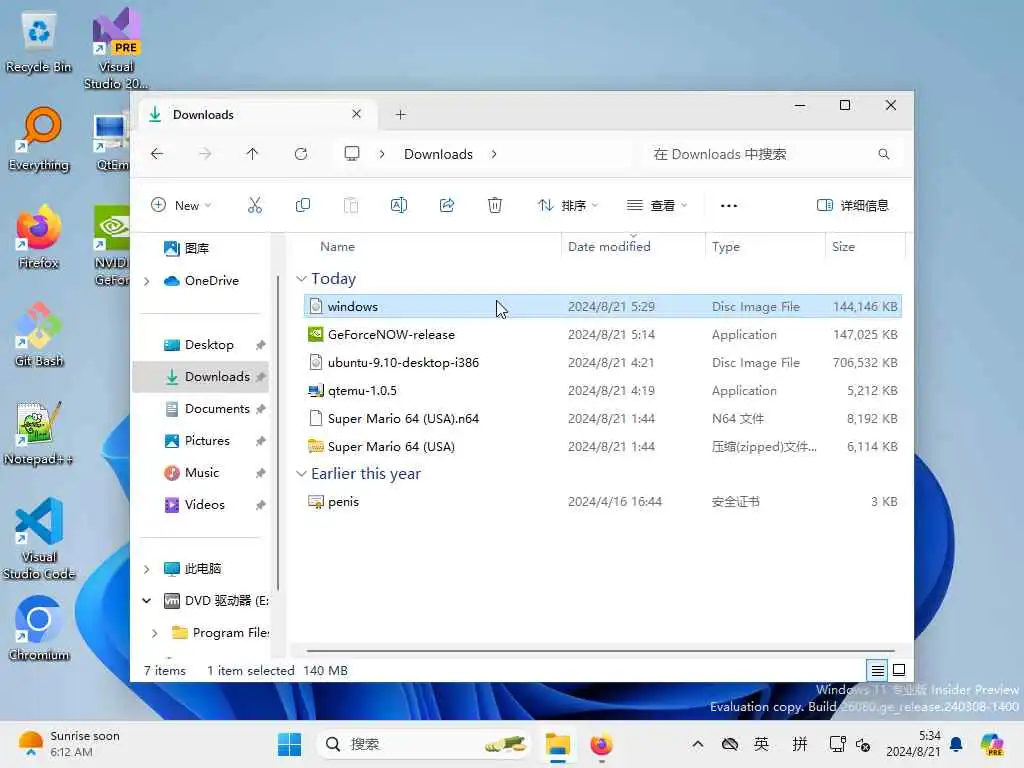The height and width of the screenshot is (768, 1024).
Task: Click the taskbar 搜索 search box
Action: [x=423, y=744]
